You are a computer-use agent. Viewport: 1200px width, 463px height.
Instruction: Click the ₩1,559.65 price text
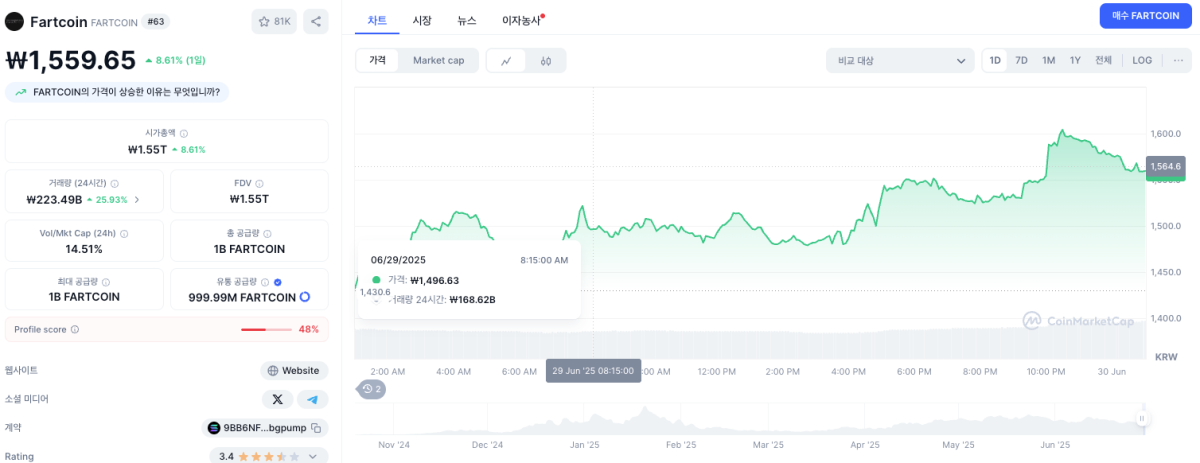(x=71, y=60)
